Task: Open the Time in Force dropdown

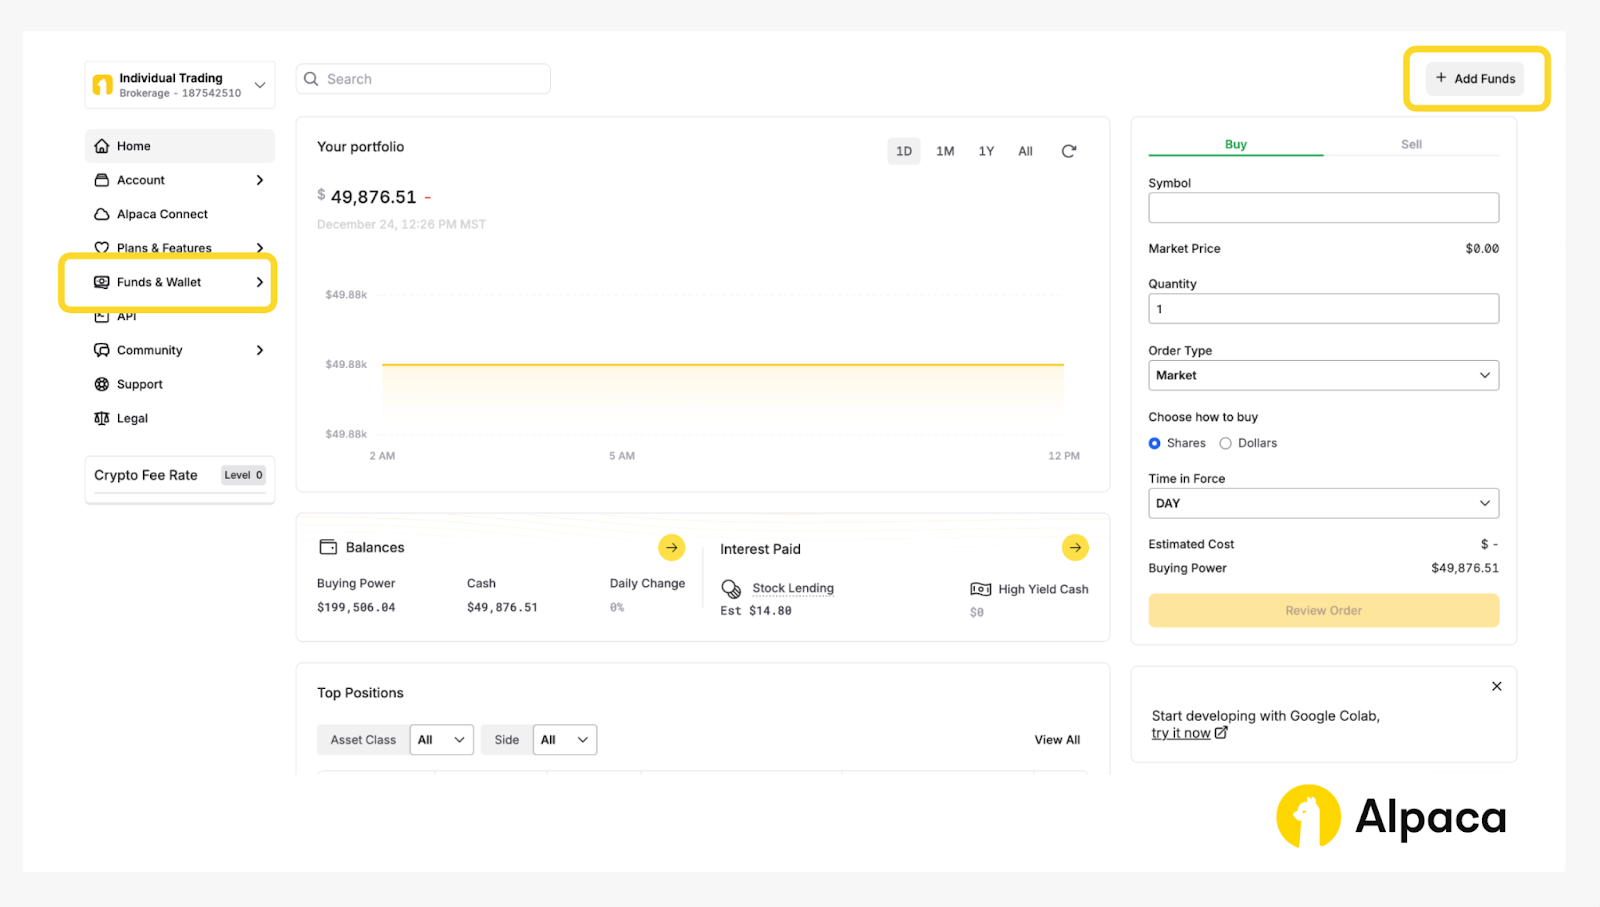Action: pos(1323,503)
